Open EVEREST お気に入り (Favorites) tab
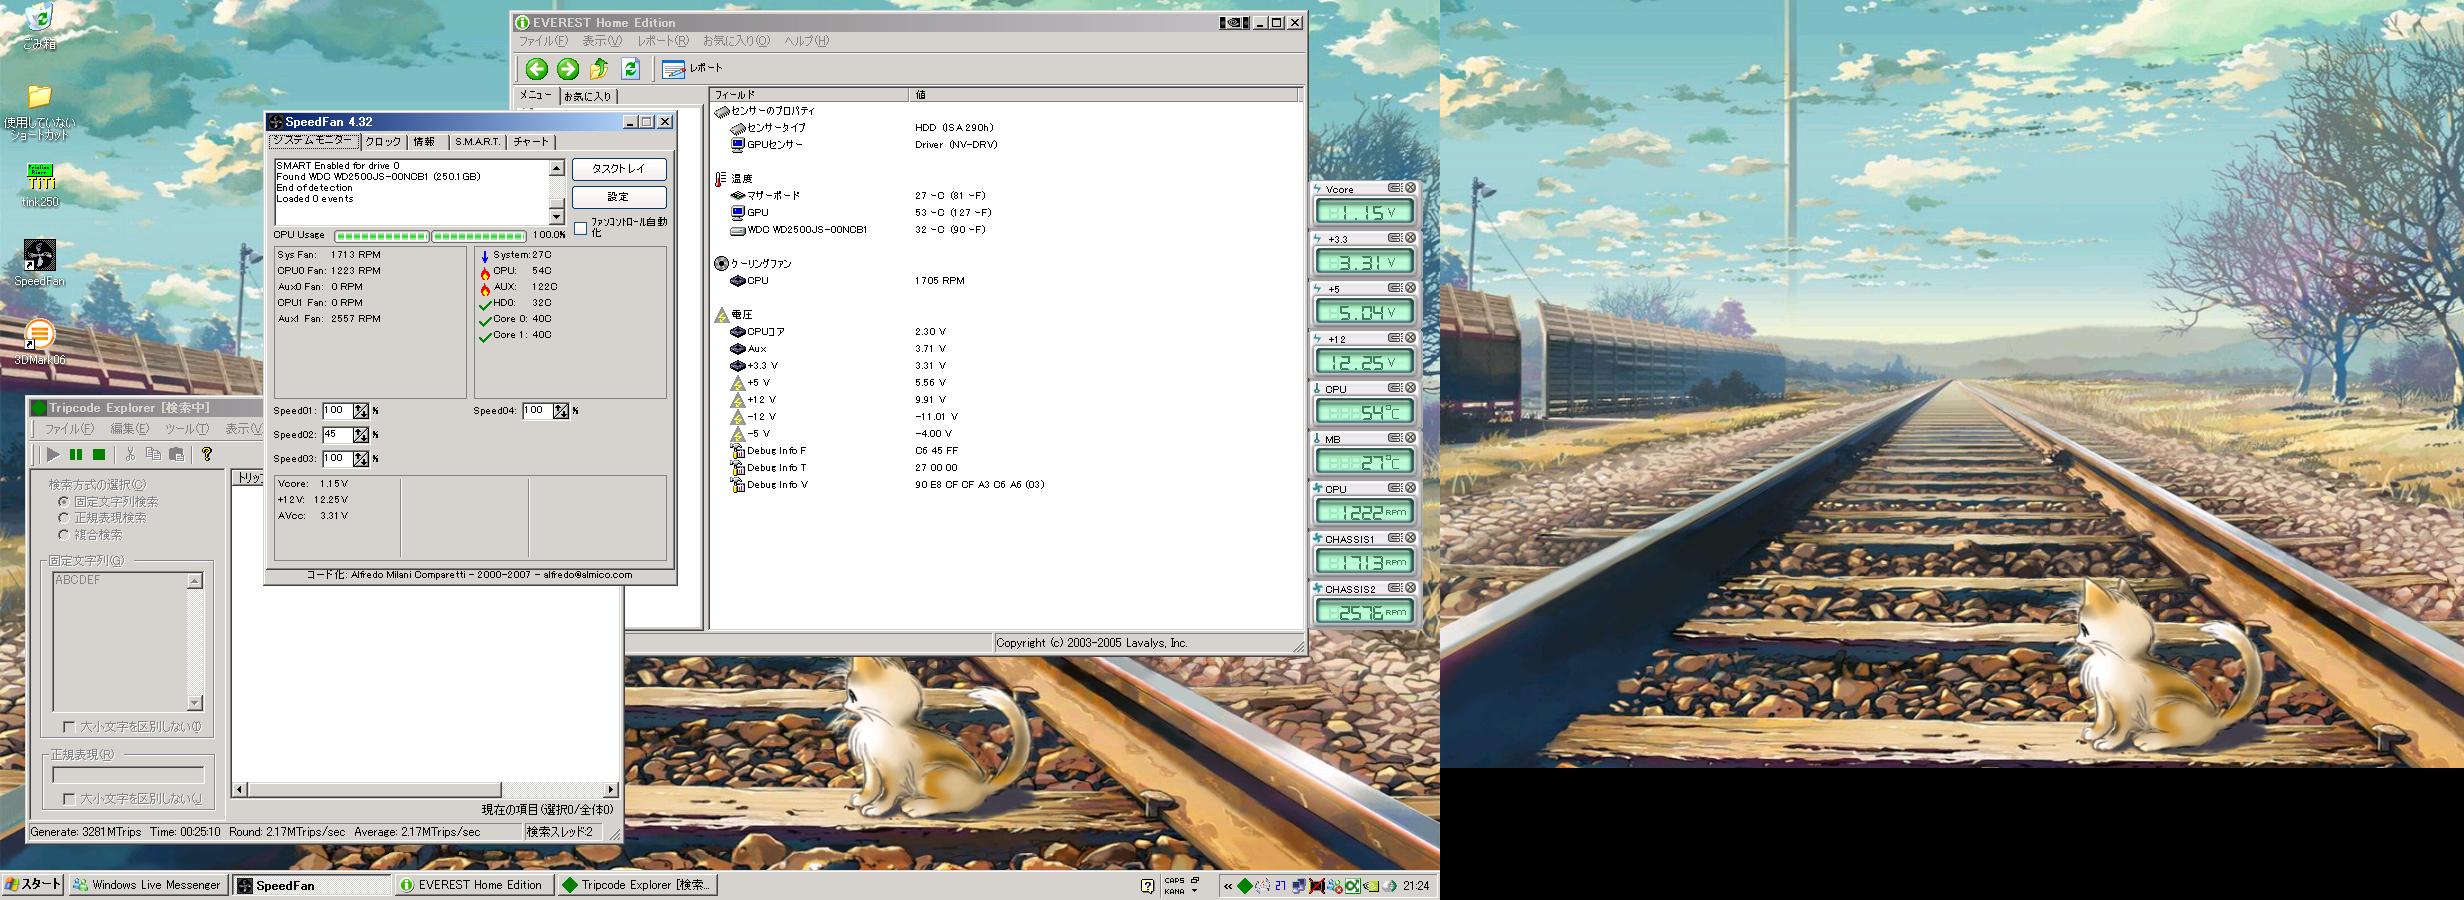The image size is (2464, 900). coord(587,96)
